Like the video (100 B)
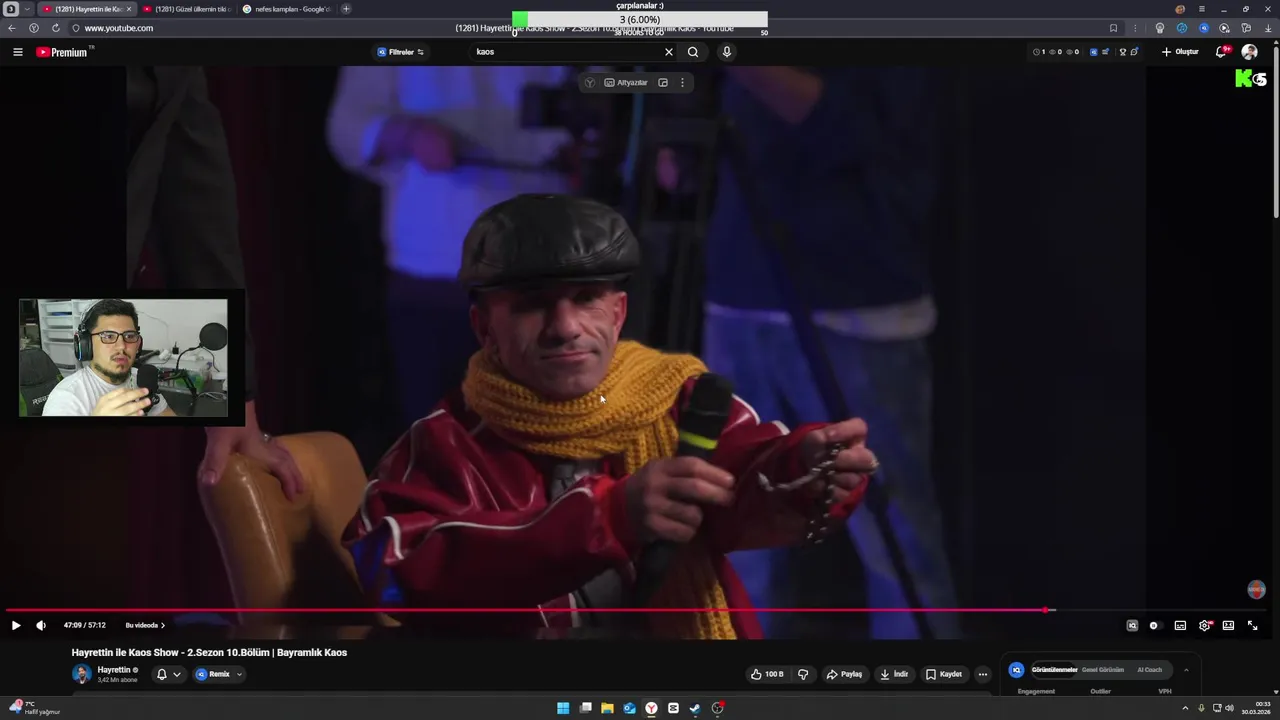The width and height of the screenshot is (1280, 720). click(767, 674)
